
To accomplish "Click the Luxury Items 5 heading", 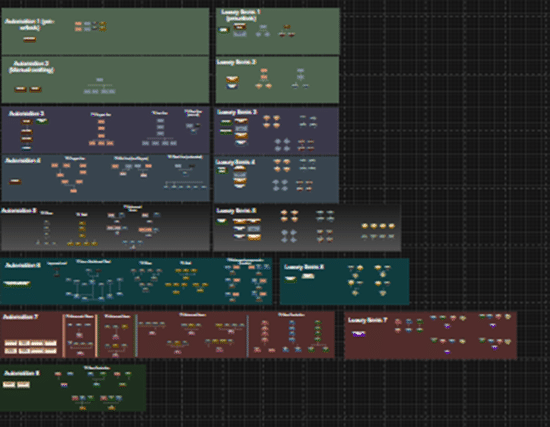I will (236, 210).
